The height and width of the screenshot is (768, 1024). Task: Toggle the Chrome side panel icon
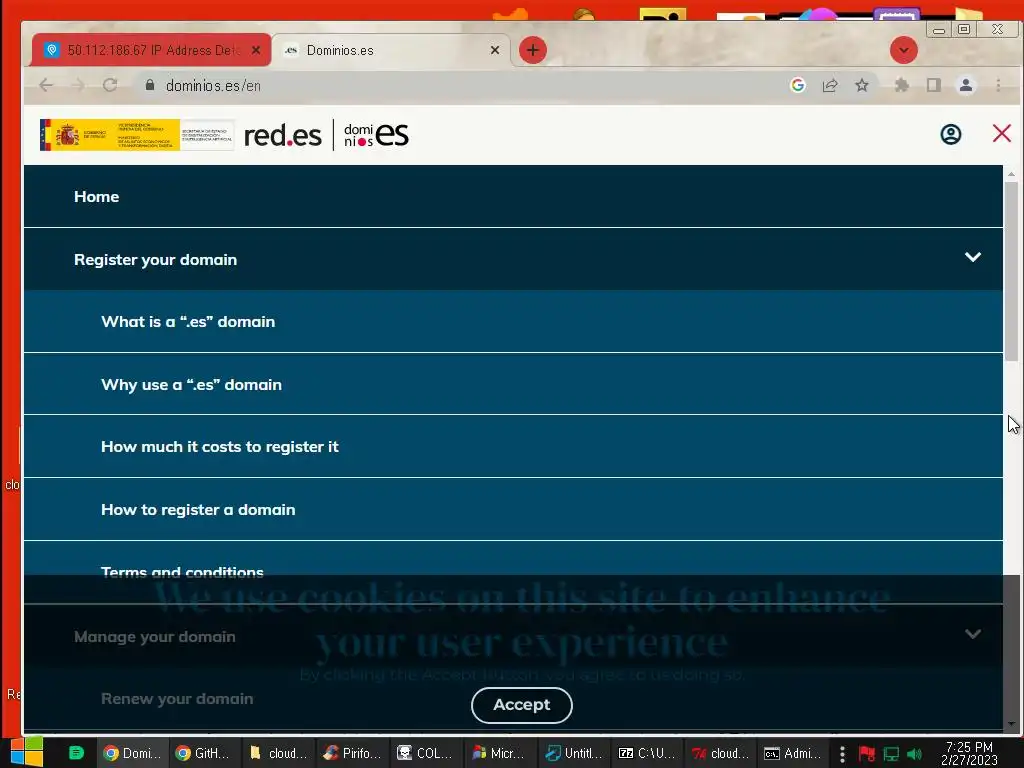point(934,85)
